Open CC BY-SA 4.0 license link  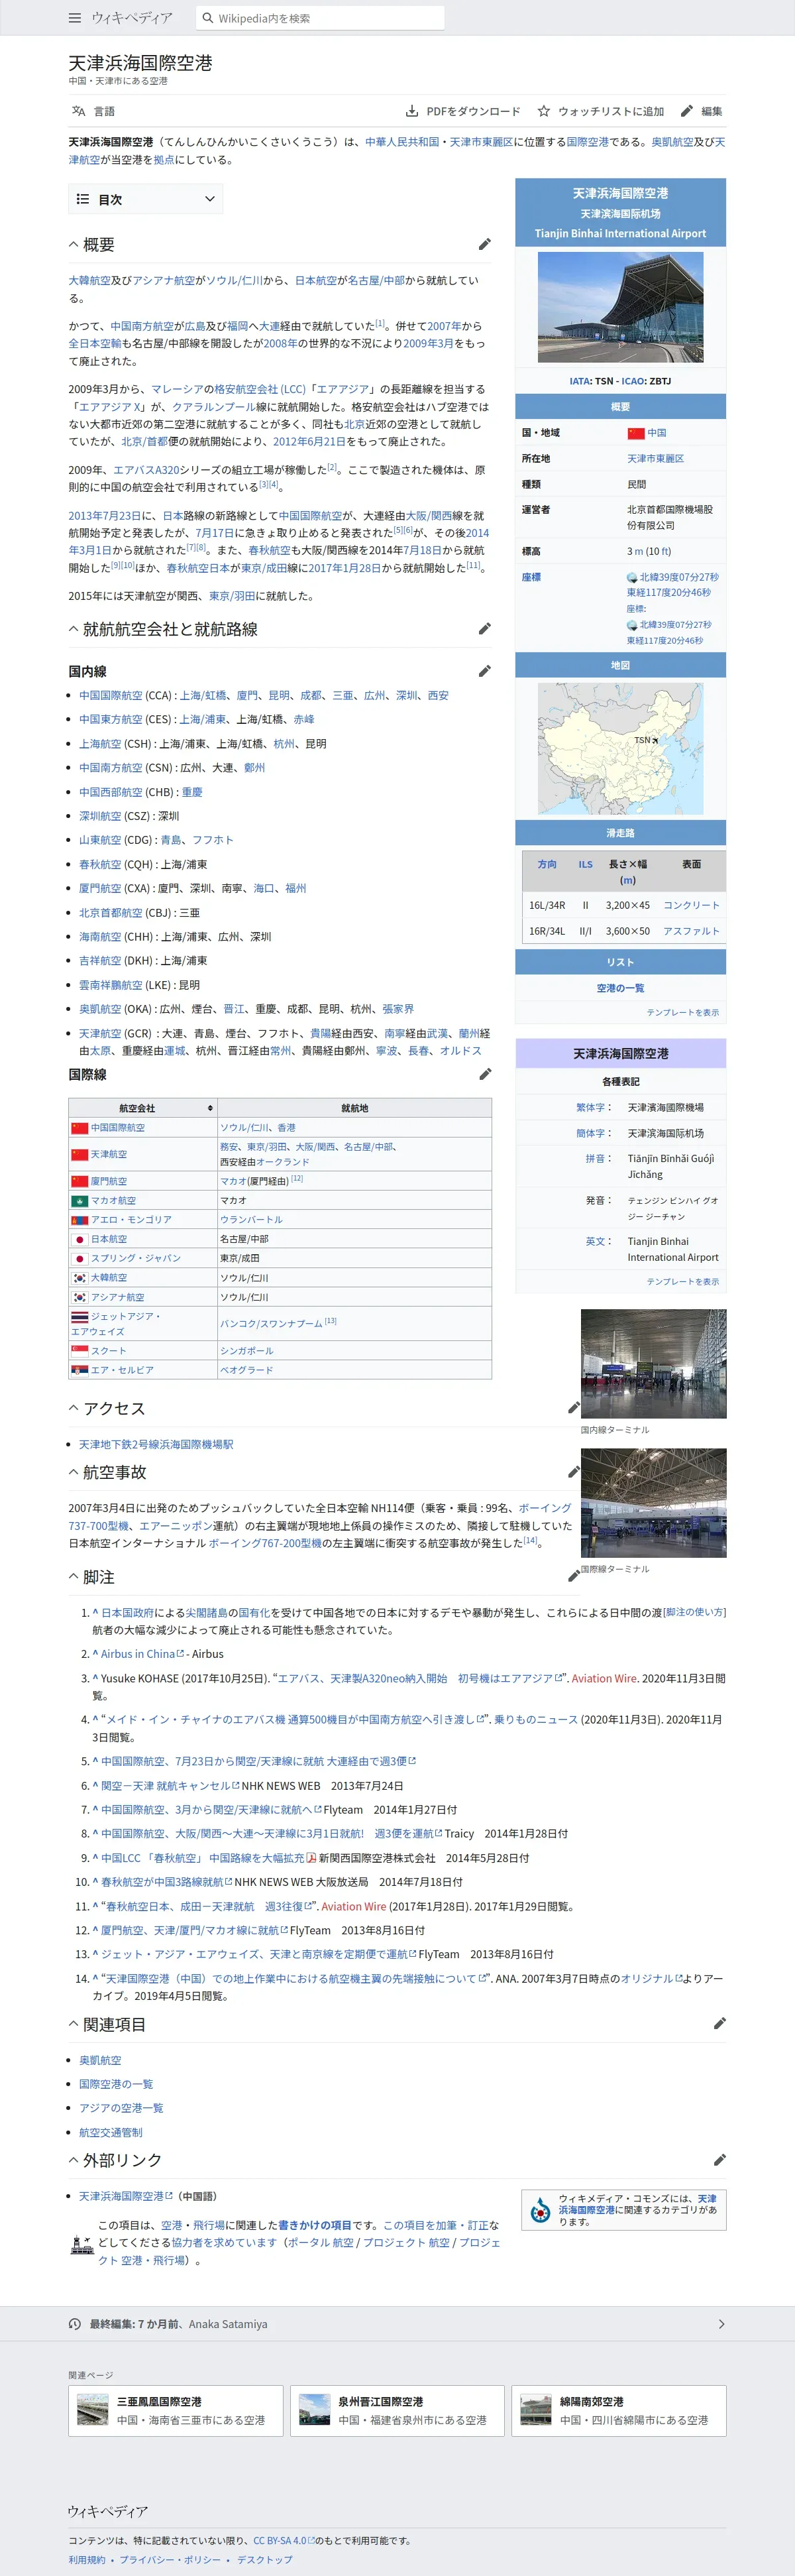tap(283, 2540)
